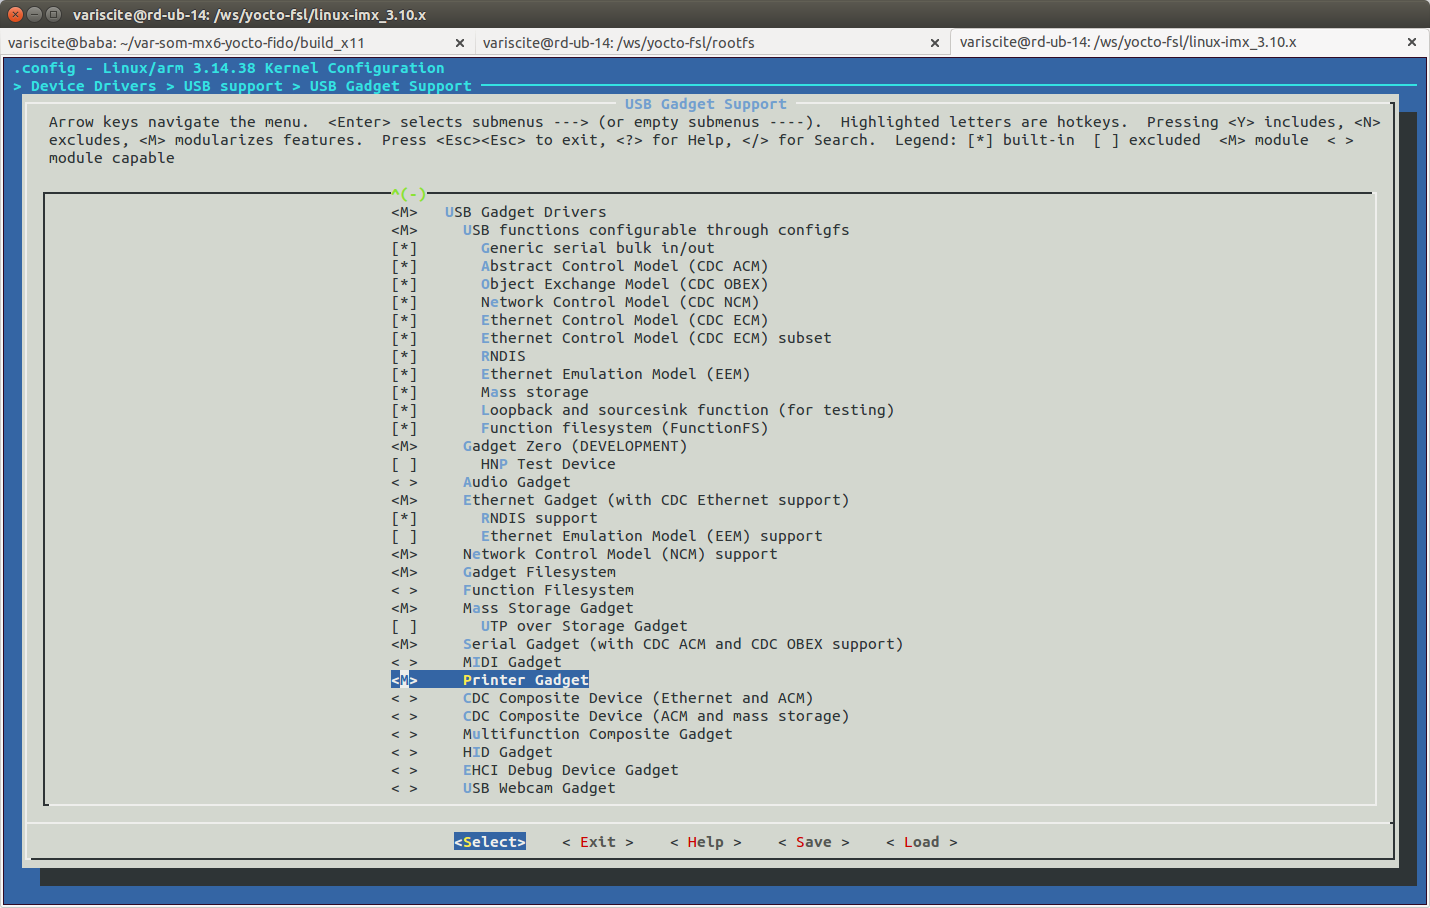
Task: Change tristate for Audio Gadget
Action: (x=404, y=483)
